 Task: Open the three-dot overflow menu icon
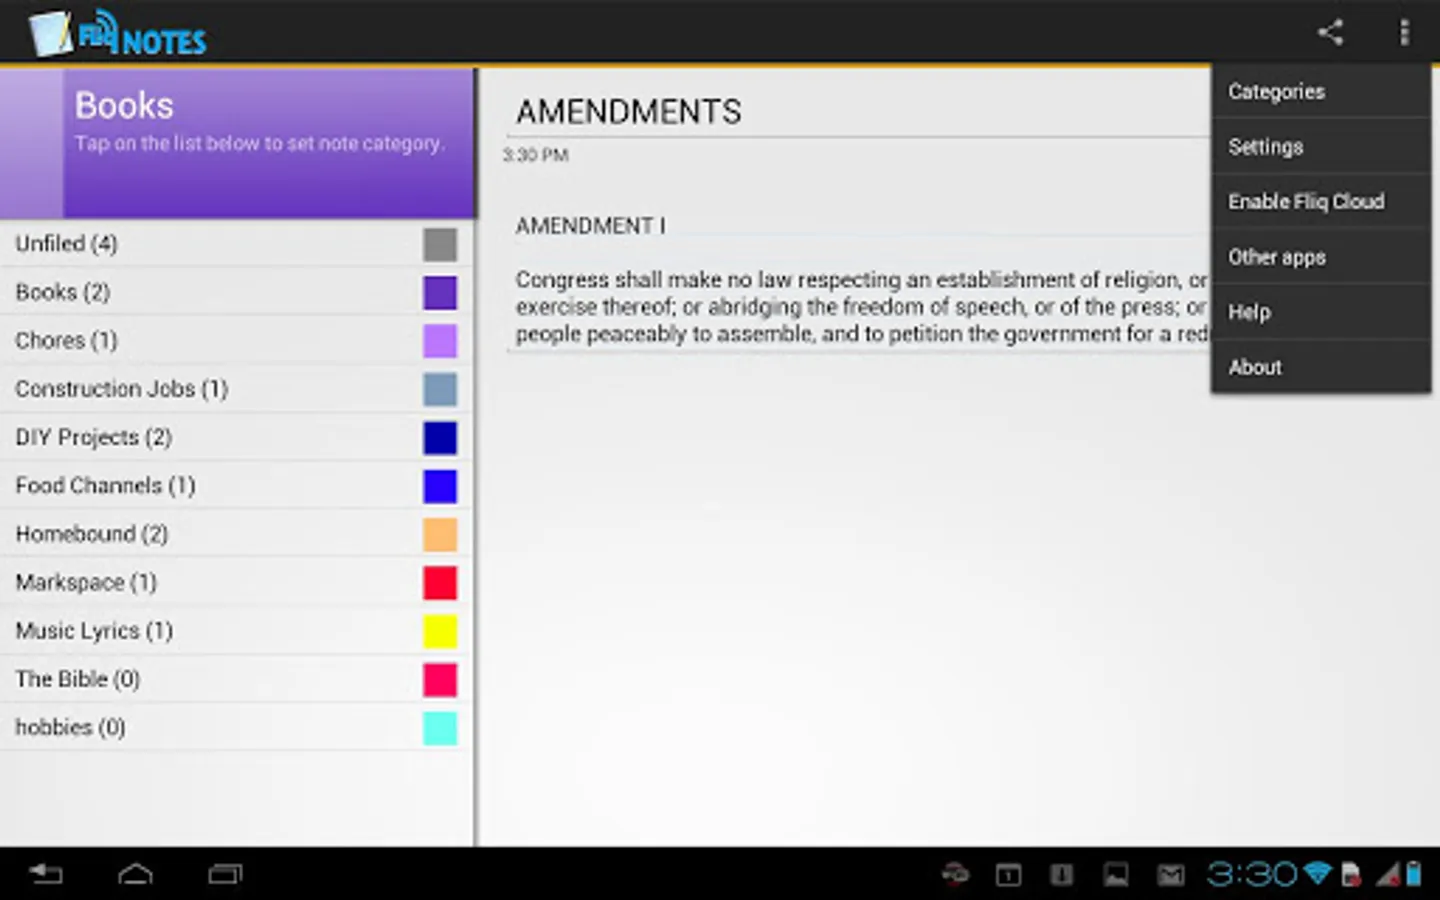click(x=1404, y=33)
